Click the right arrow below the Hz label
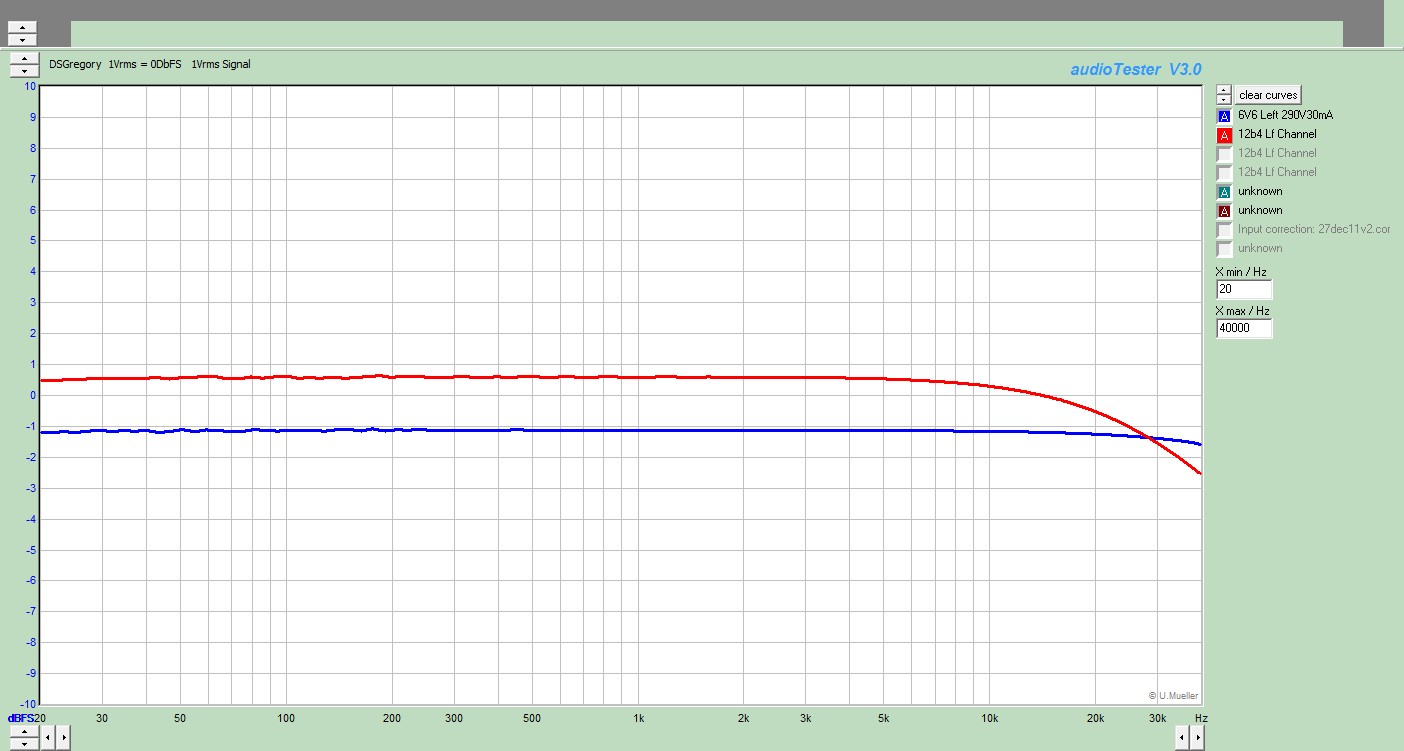The height and width of the screenshot is (751, 1404). tap(1197, 738)
